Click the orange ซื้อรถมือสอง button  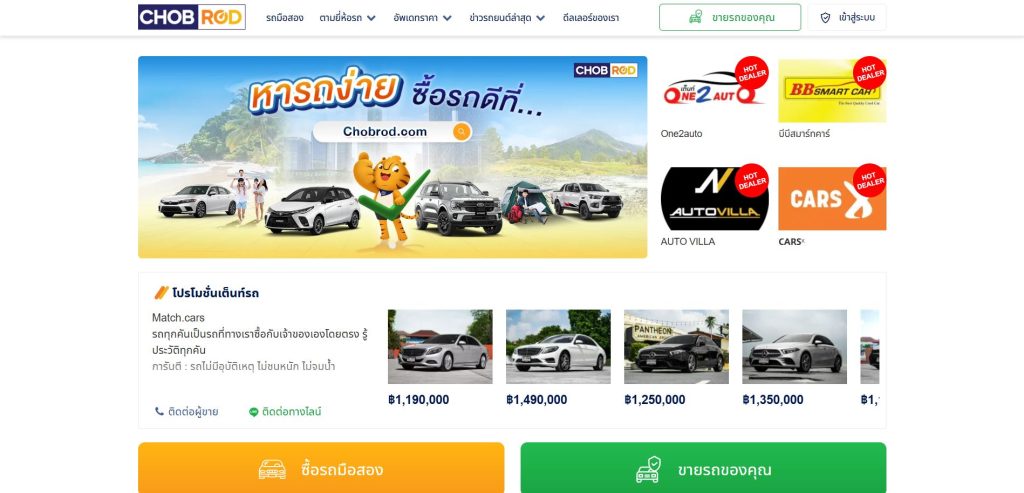(321, 469)
